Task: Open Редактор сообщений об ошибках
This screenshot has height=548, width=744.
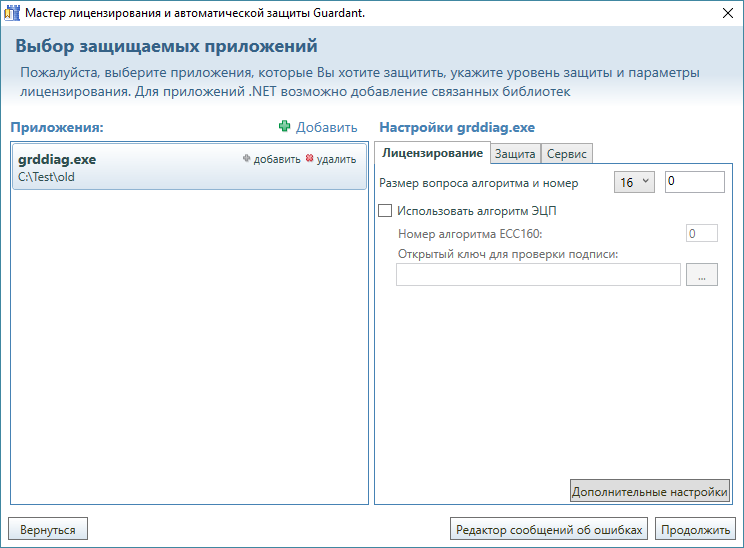Action: coord(549,529)
